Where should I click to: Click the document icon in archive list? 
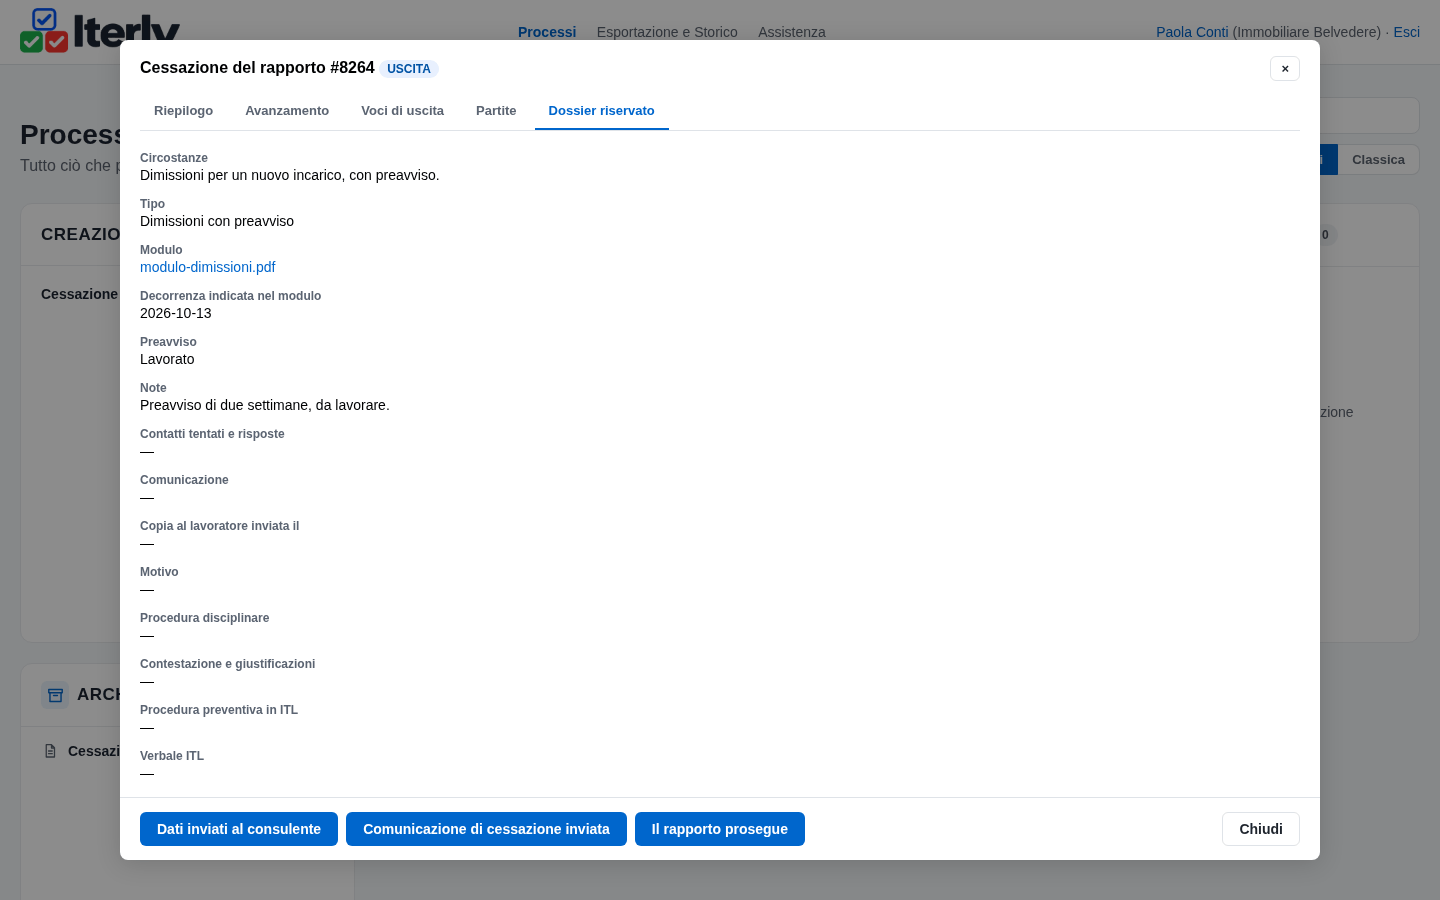point(50,751)
